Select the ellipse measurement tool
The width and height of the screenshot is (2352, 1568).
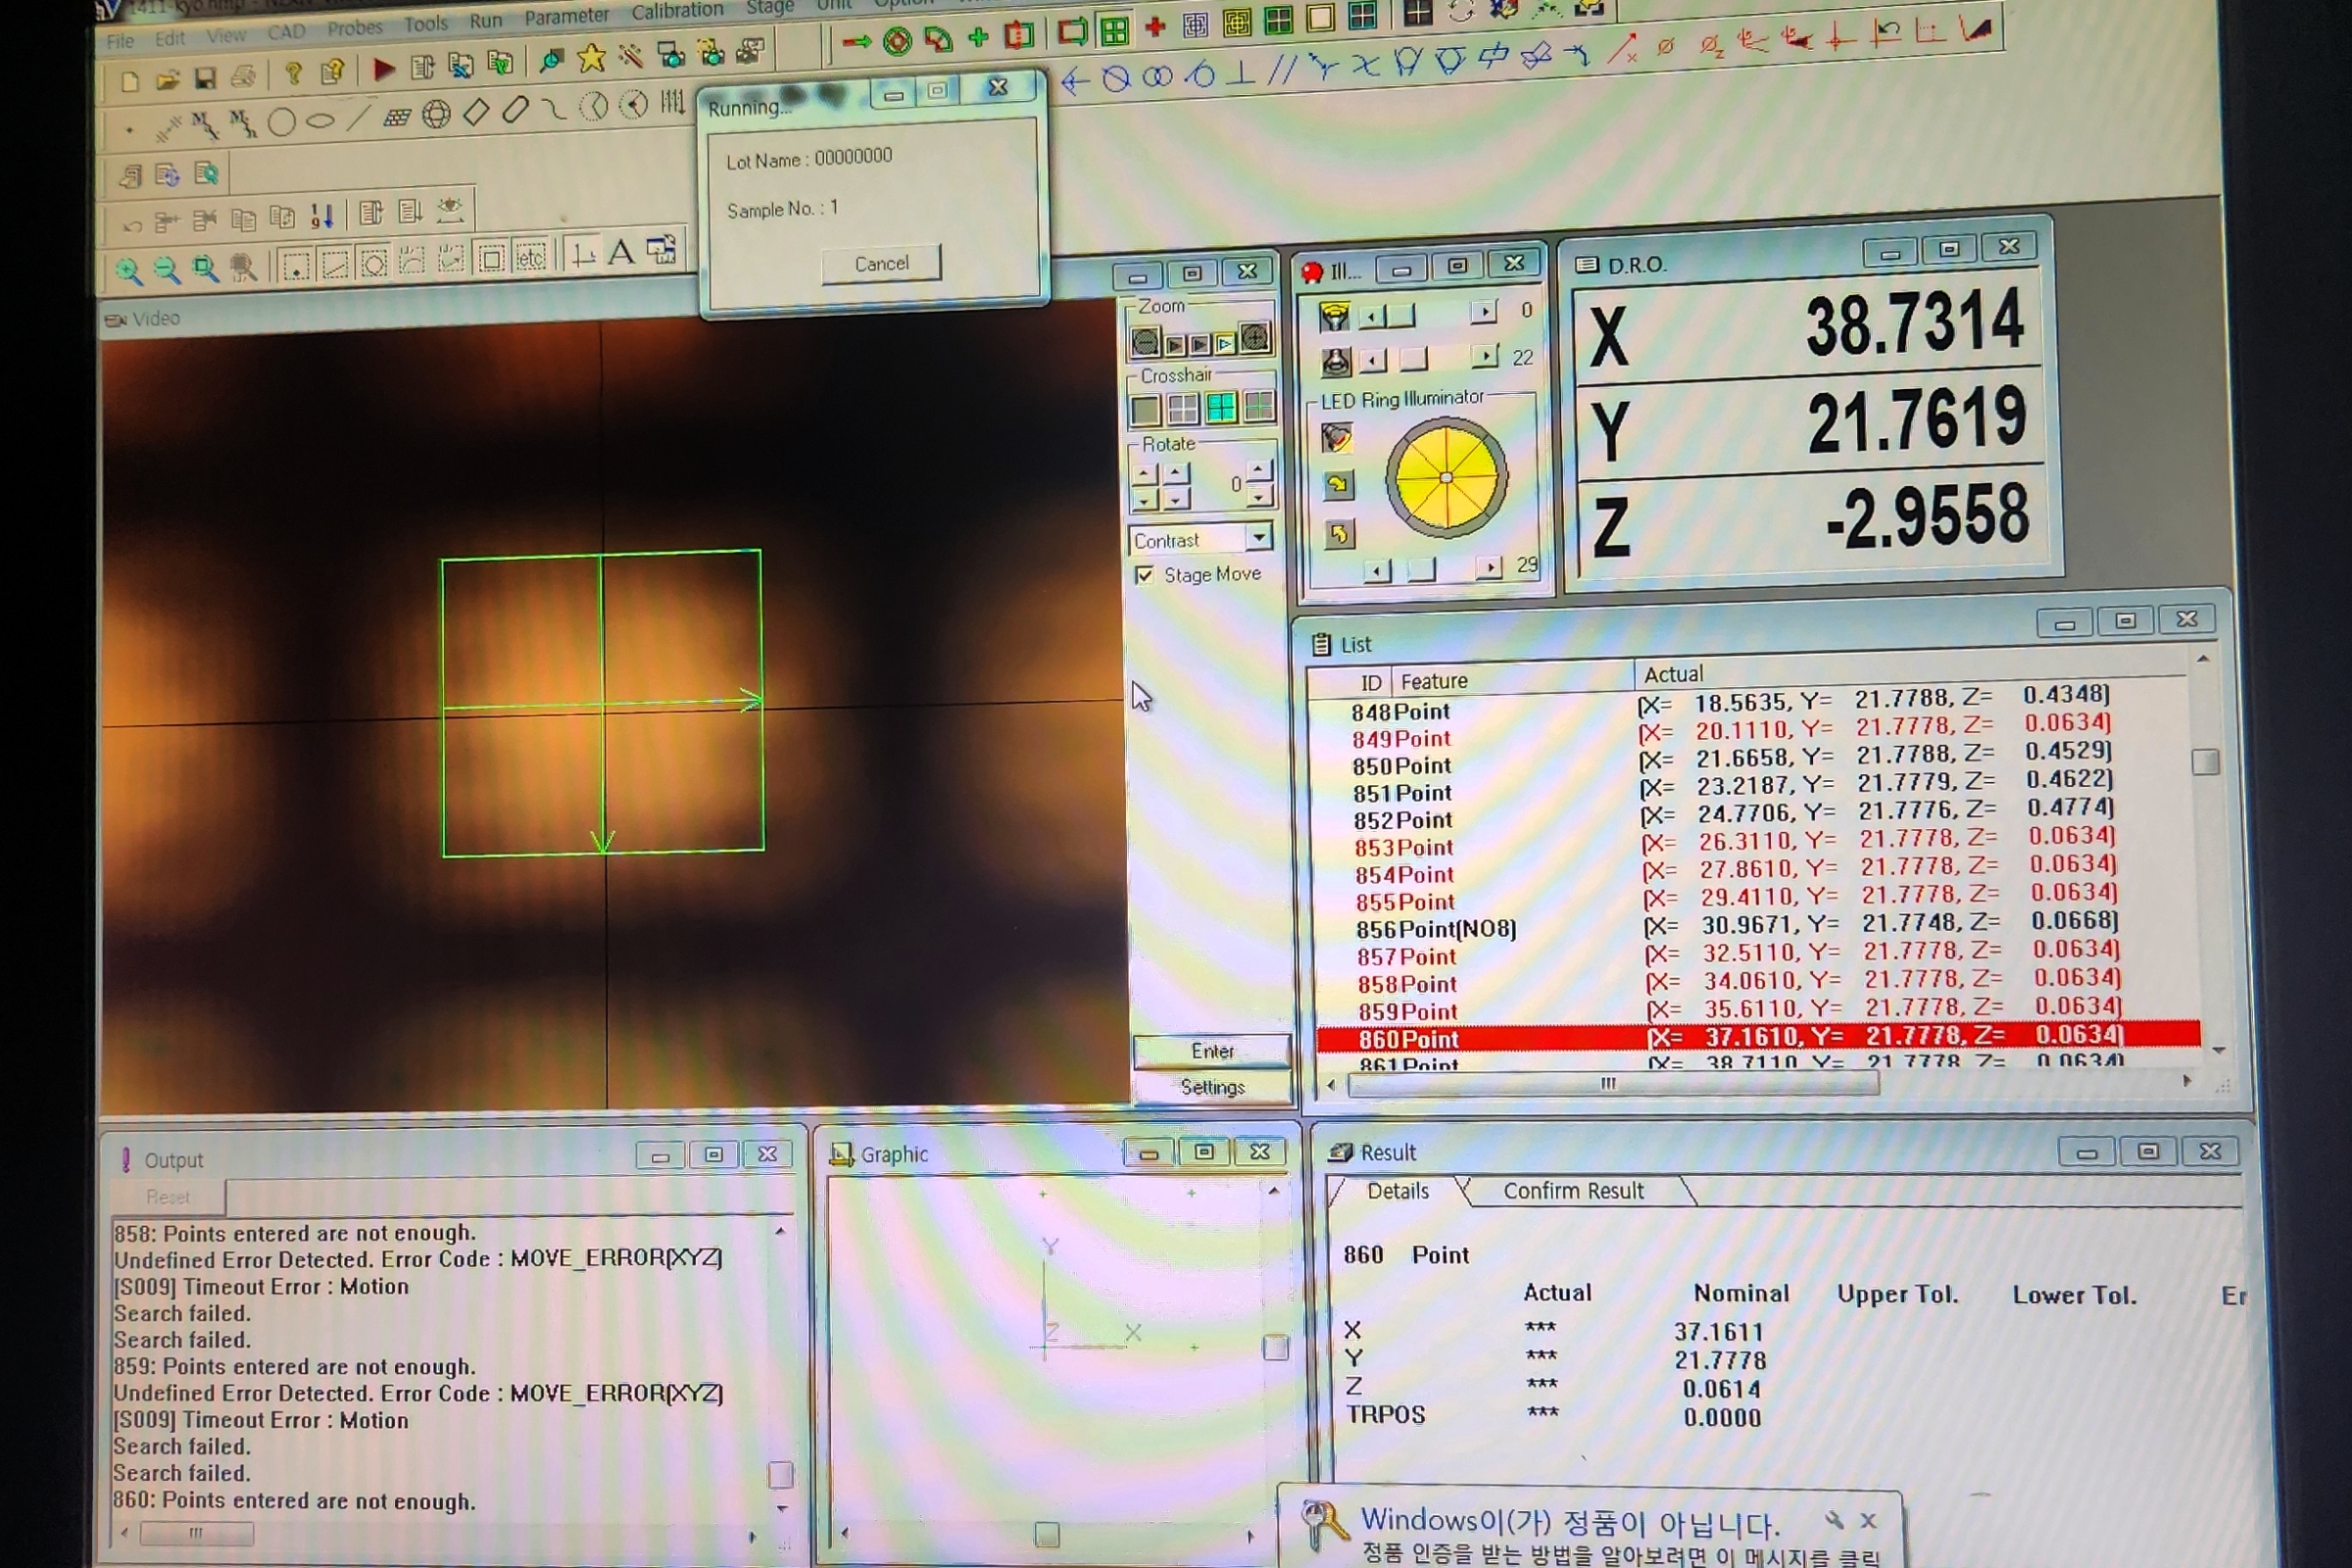coord(319,121)
